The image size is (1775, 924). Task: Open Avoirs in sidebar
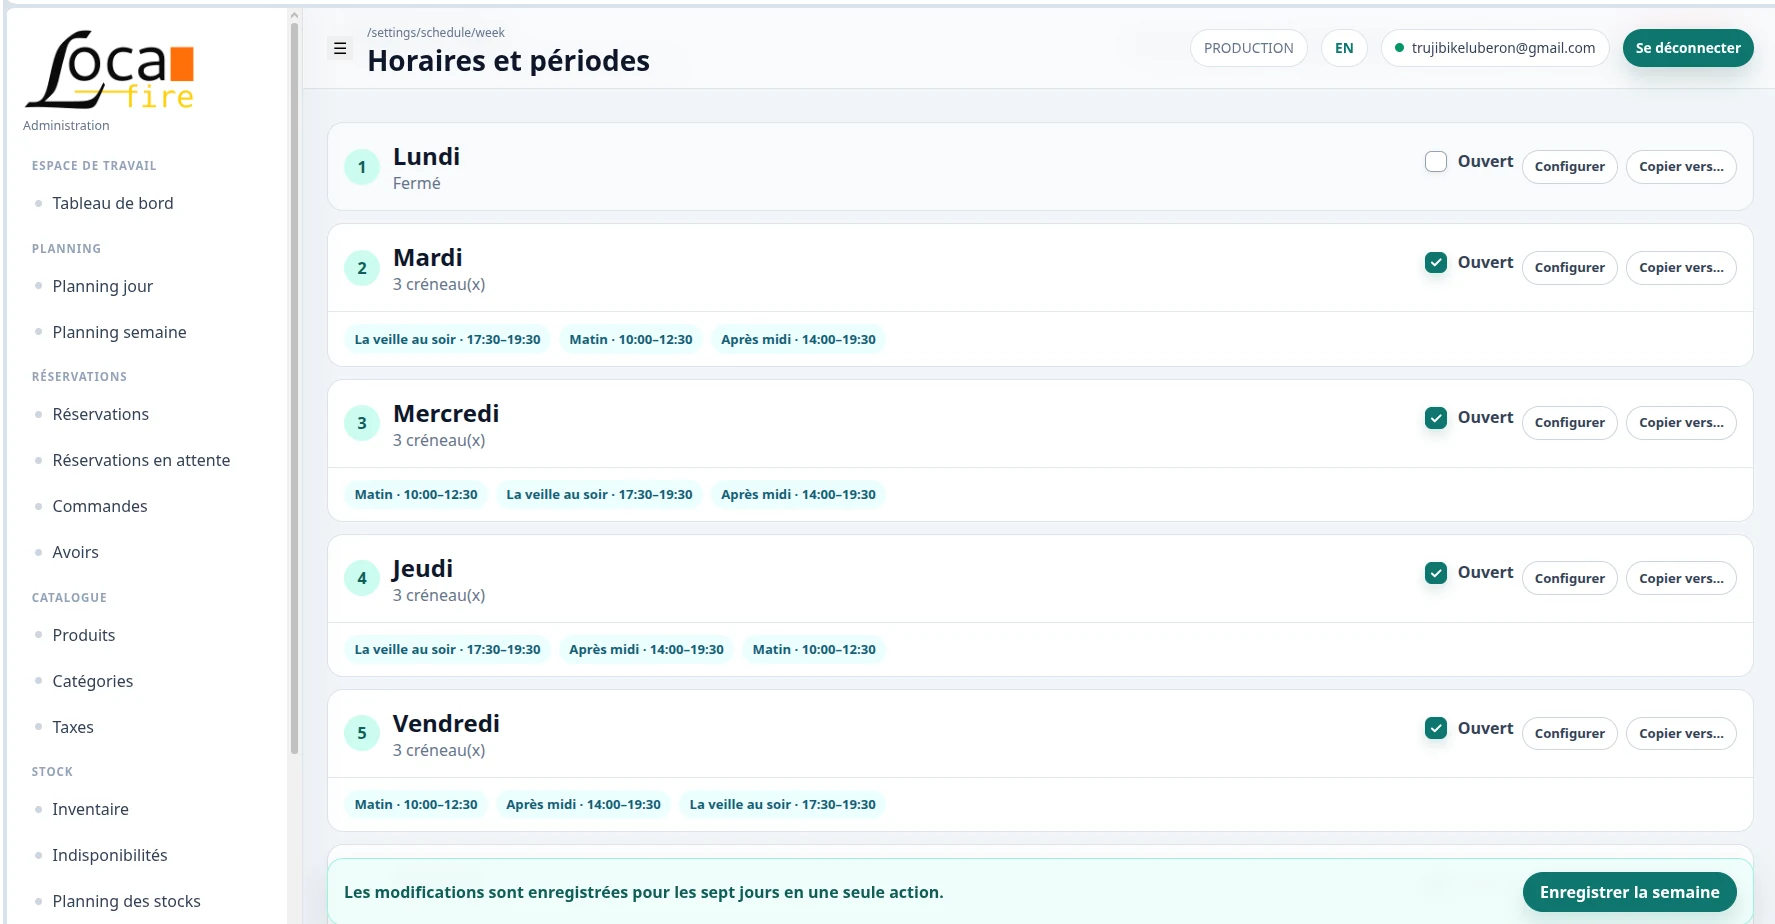(x=75, y=552)
